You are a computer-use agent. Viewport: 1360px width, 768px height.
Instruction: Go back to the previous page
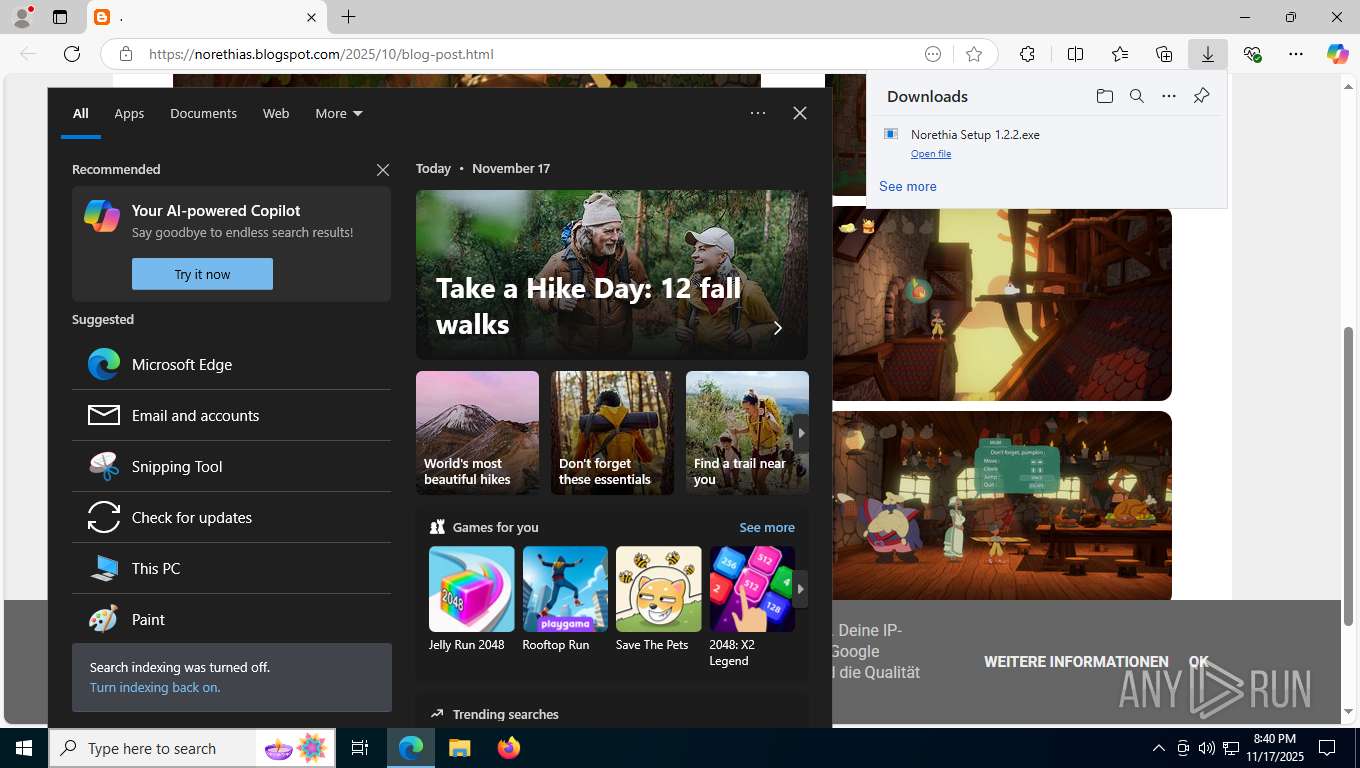pos(28,54)
